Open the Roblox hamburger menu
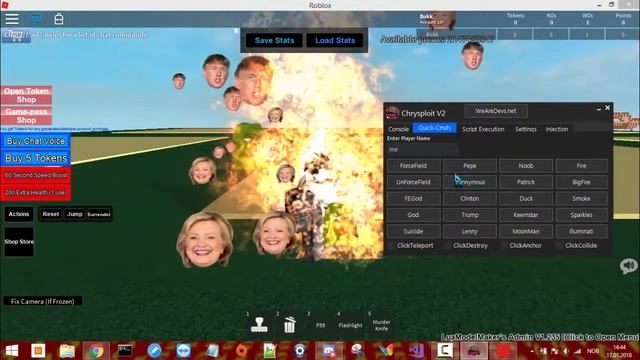640x360 pixels. click(11, 19)
